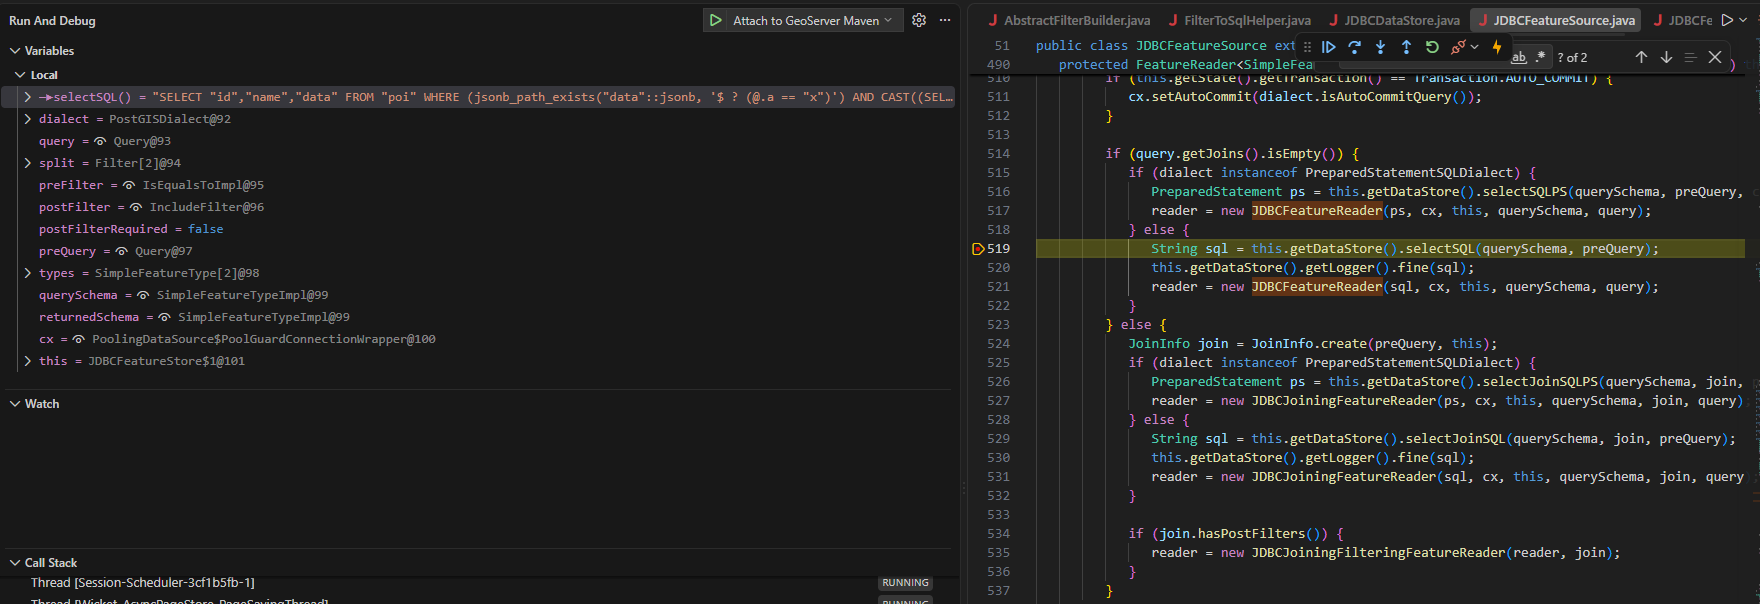The height and width of the screenshot is (604, 1760).
Task: Click PostGISDialect@92 value
Action: pos(170,119)
